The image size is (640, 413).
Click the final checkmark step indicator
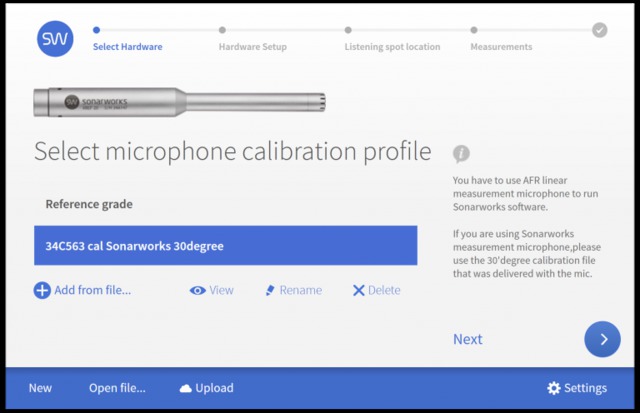[599, 30]
